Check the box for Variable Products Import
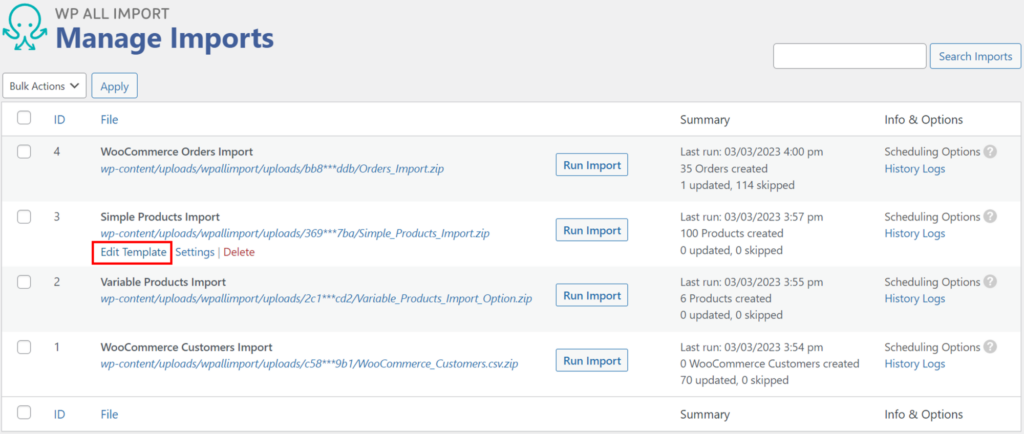 (24, 282)
